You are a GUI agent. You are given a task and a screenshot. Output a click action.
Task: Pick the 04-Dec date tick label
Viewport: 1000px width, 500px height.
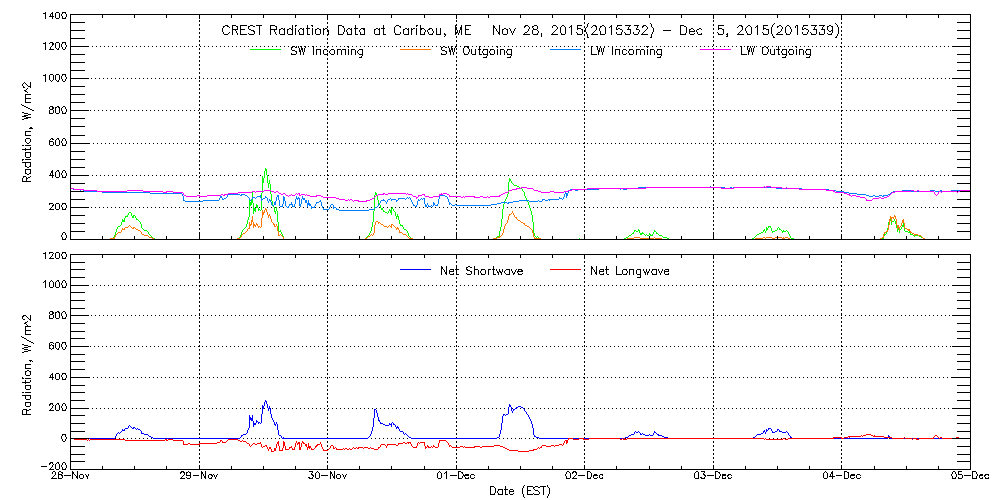[841, 477]
